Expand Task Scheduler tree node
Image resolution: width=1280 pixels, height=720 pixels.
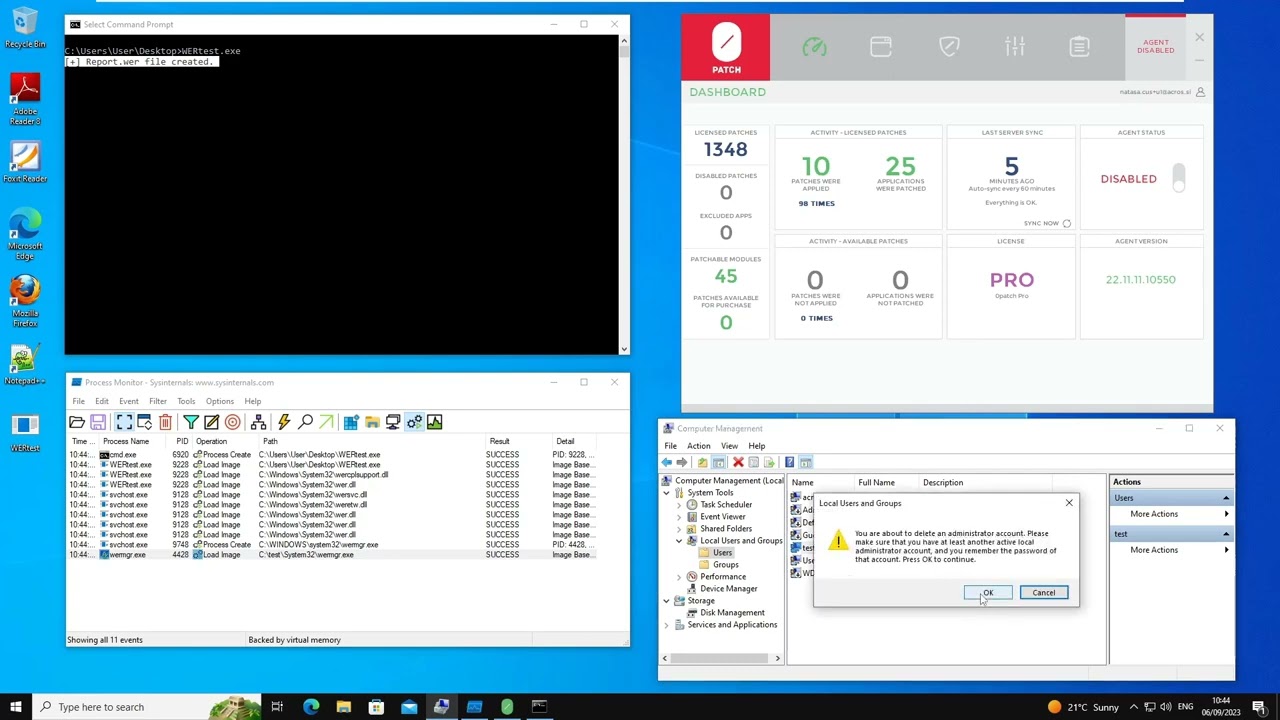(679, 505)
